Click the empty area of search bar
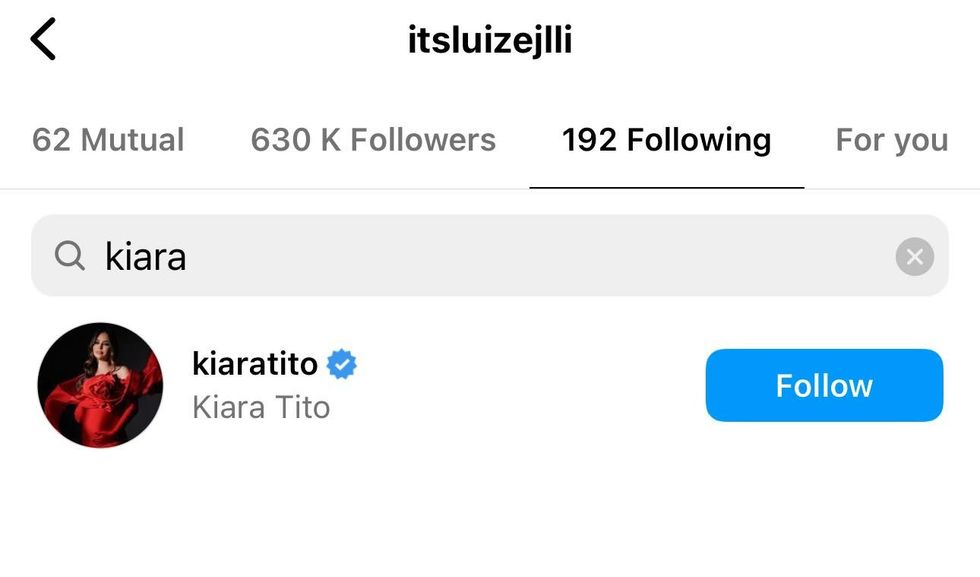Screen dimensions: 980x577 pos(538,256)
